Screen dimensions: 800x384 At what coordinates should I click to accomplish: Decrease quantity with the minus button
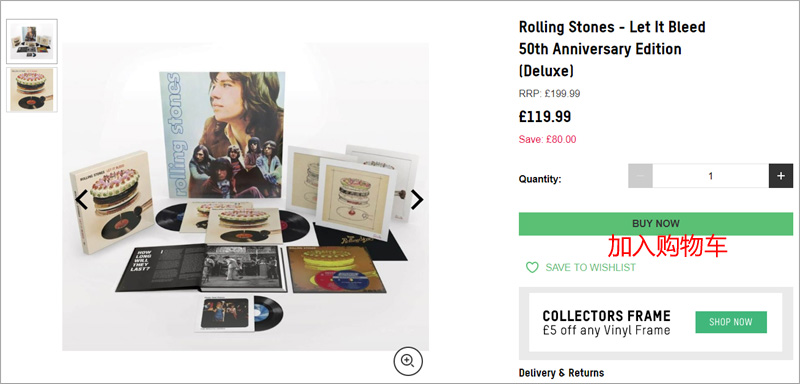click(640, 176)
